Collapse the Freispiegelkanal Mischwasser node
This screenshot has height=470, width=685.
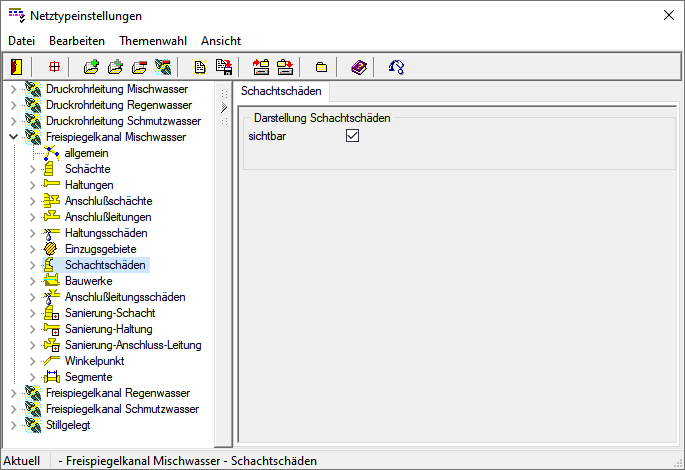[13, 137]
